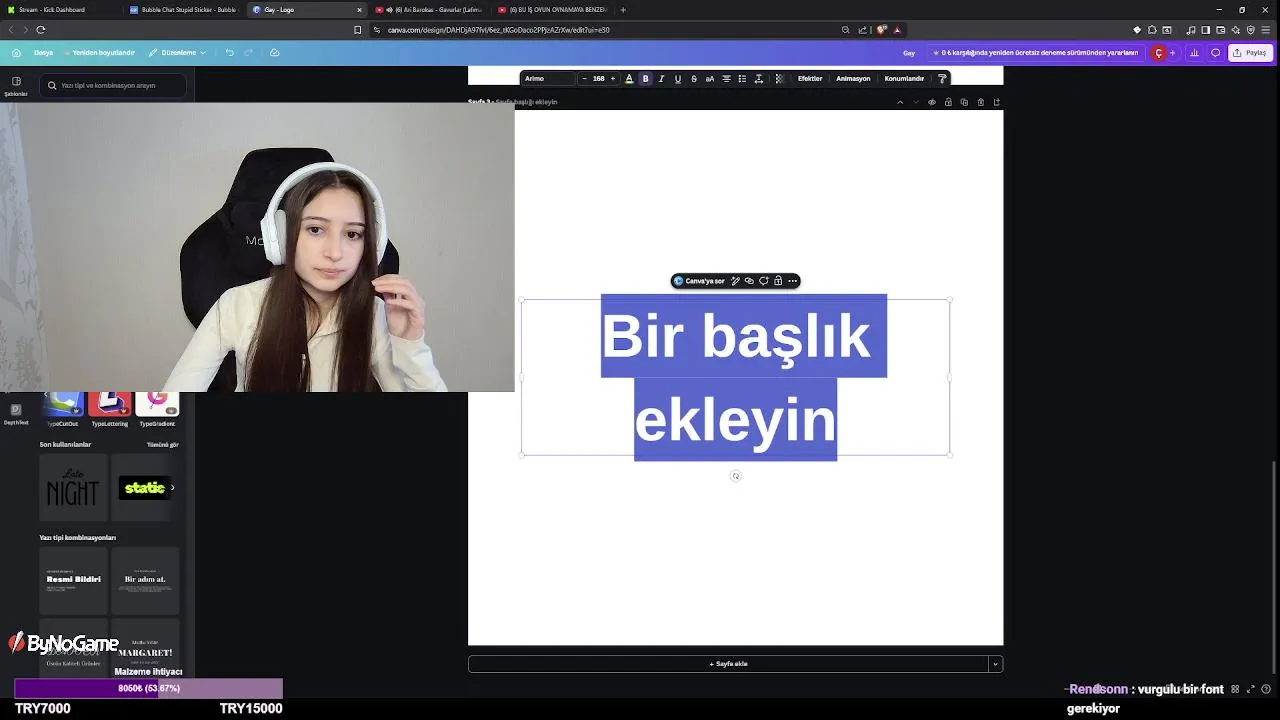Add collaborator with plus icon

click(1173, 53)
